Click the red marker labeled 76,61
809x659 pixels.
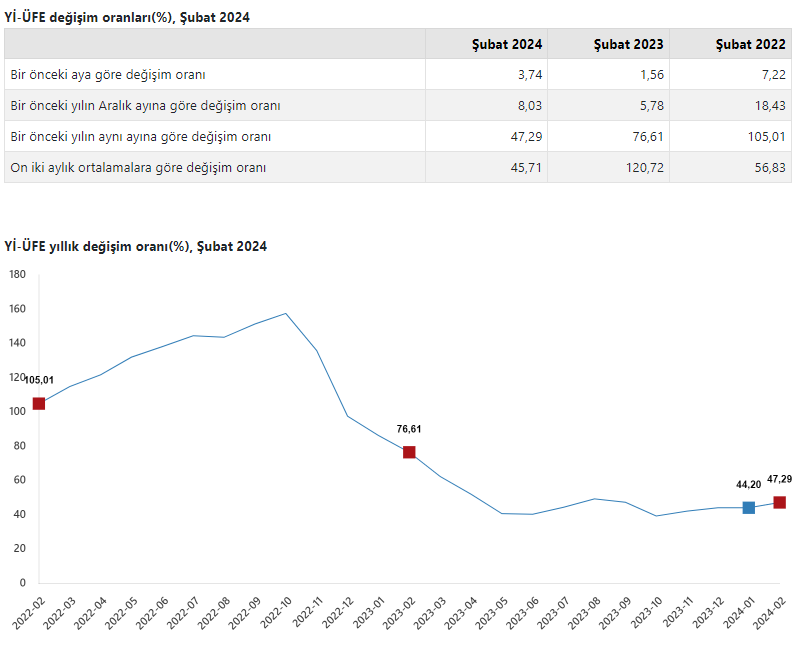click(x=409, y=452)
